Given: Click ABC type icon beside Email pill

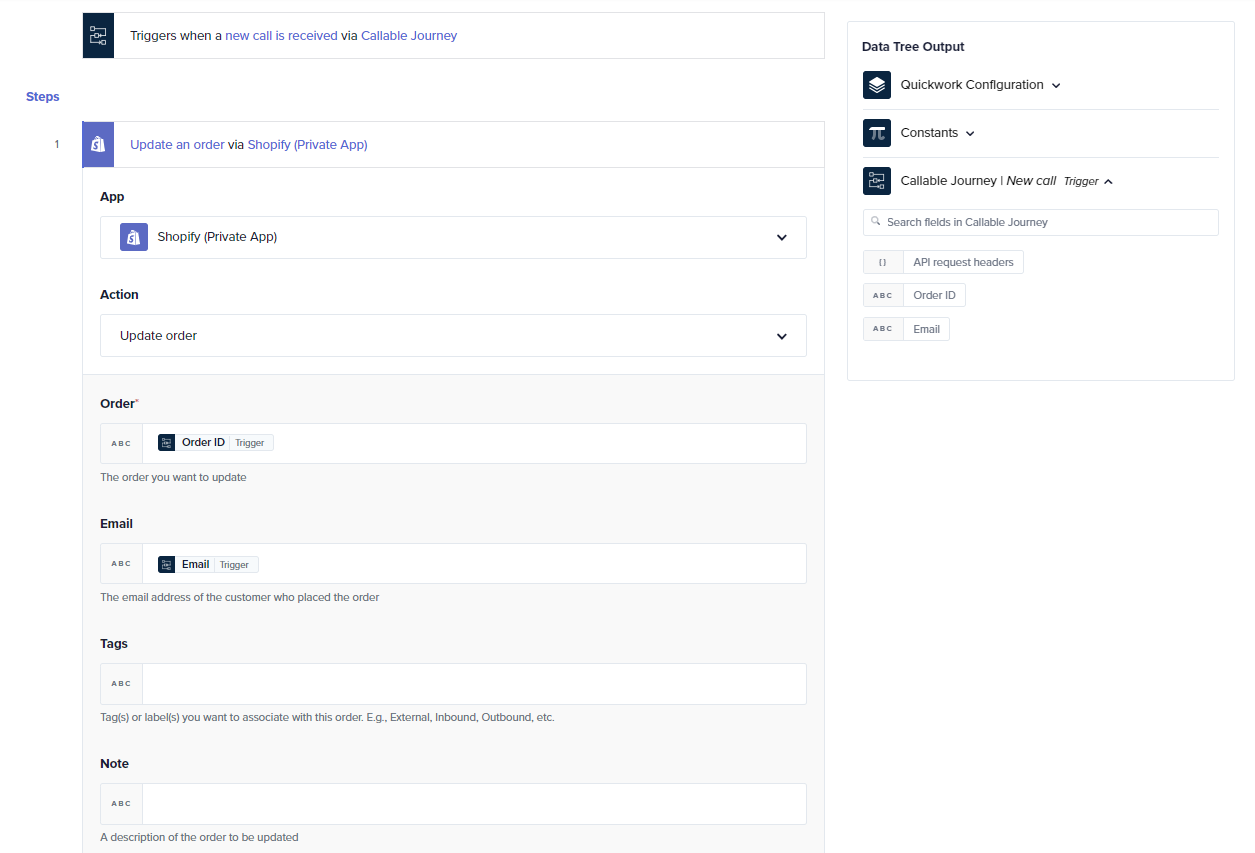Looking at the screenshot, I should (x=883, y=329).
